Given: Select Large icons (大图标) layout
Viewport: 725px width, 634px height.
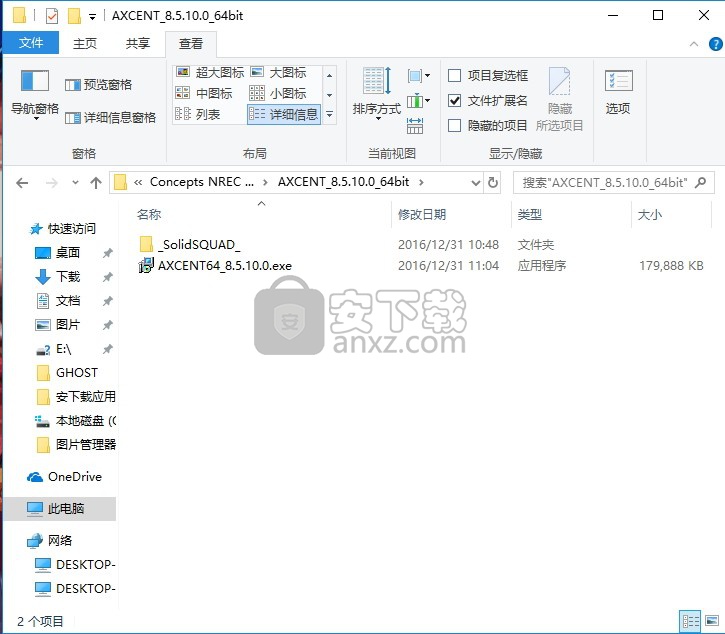Looking at the screenshot, I should tap(279, 73).
